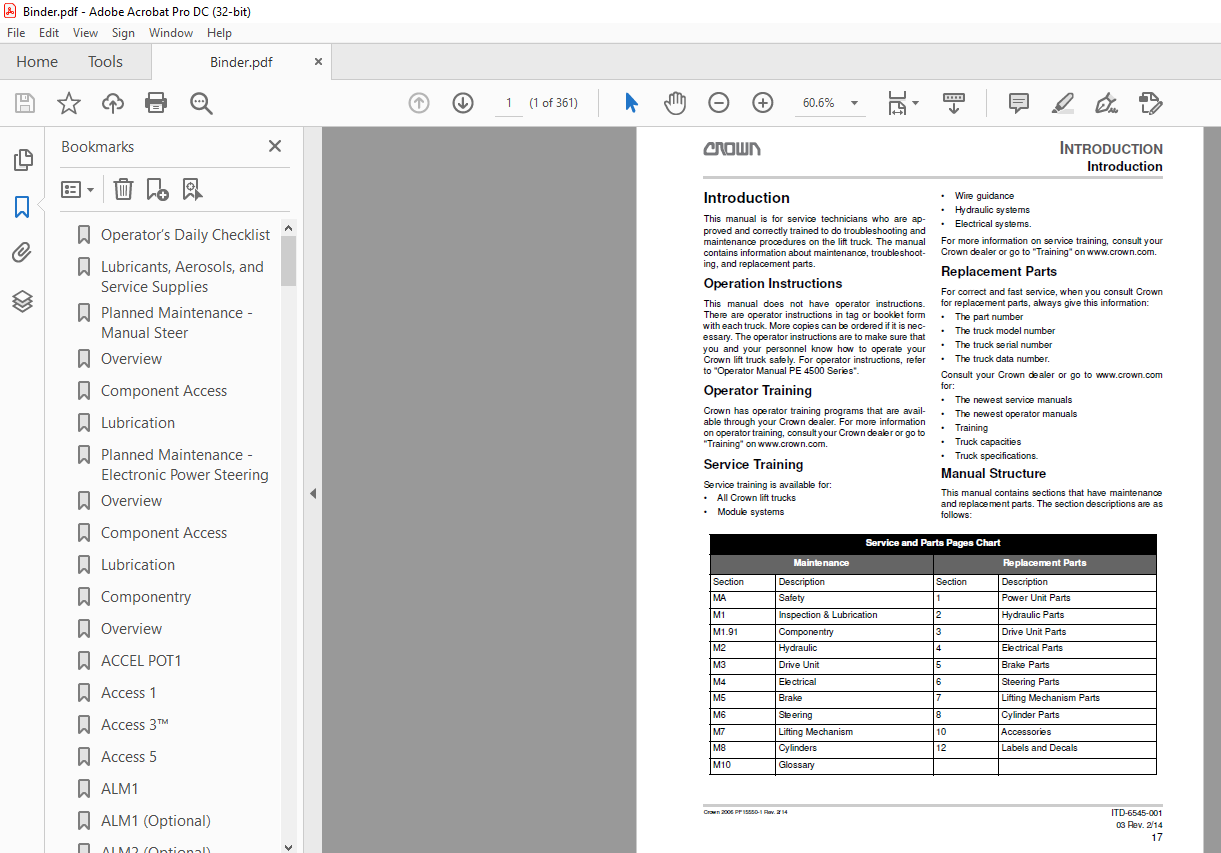Open the Componentry bookmark
This screenshot has width=1221, height=853.
(x=146, y=597)
